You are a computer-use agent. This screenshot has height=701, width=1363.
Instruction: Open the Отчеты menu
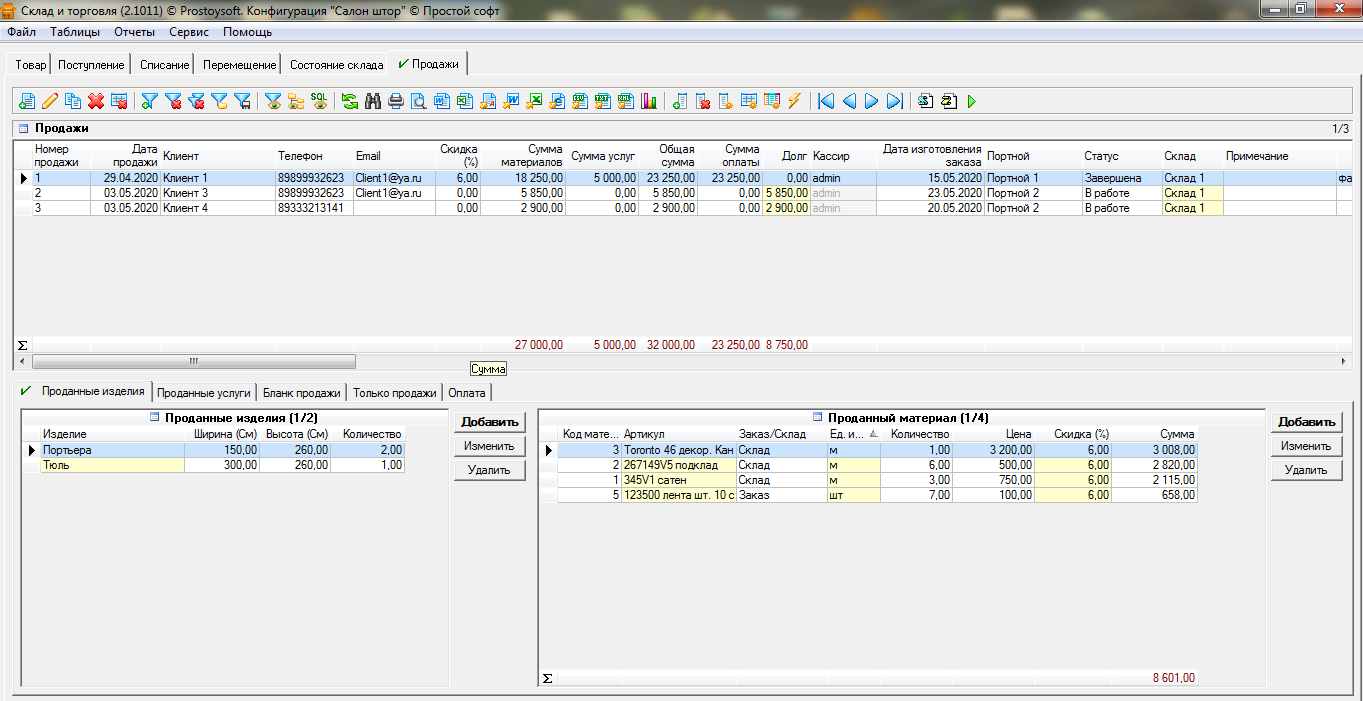[x=134, y=32]
